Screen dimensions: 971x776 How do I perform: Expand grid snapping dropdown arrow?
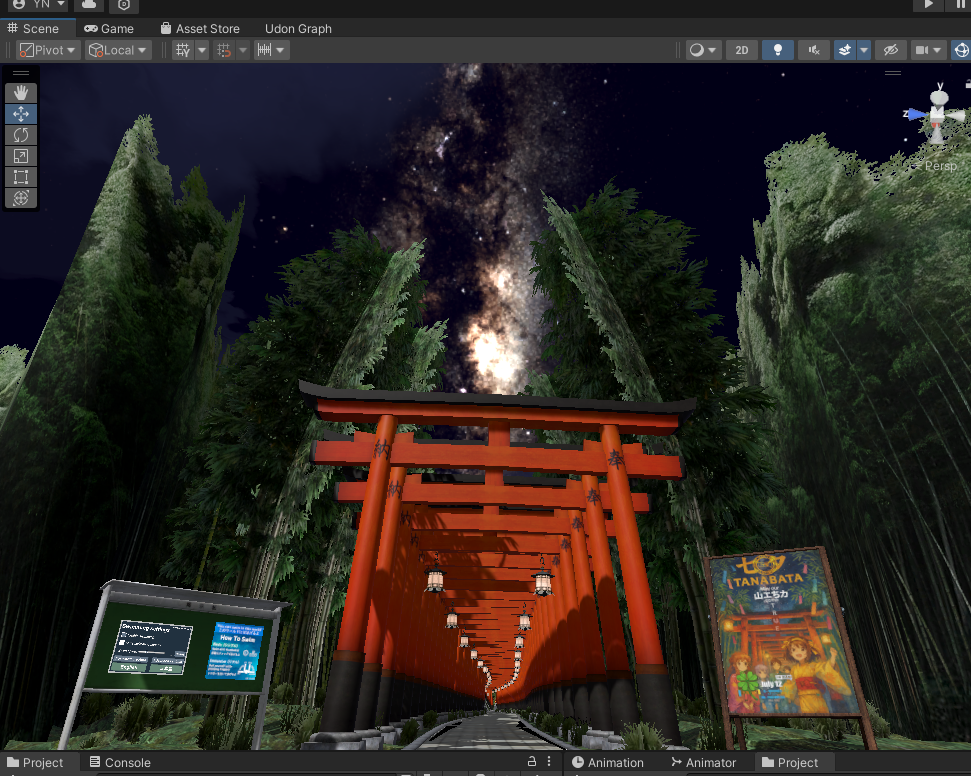(202, 50)
